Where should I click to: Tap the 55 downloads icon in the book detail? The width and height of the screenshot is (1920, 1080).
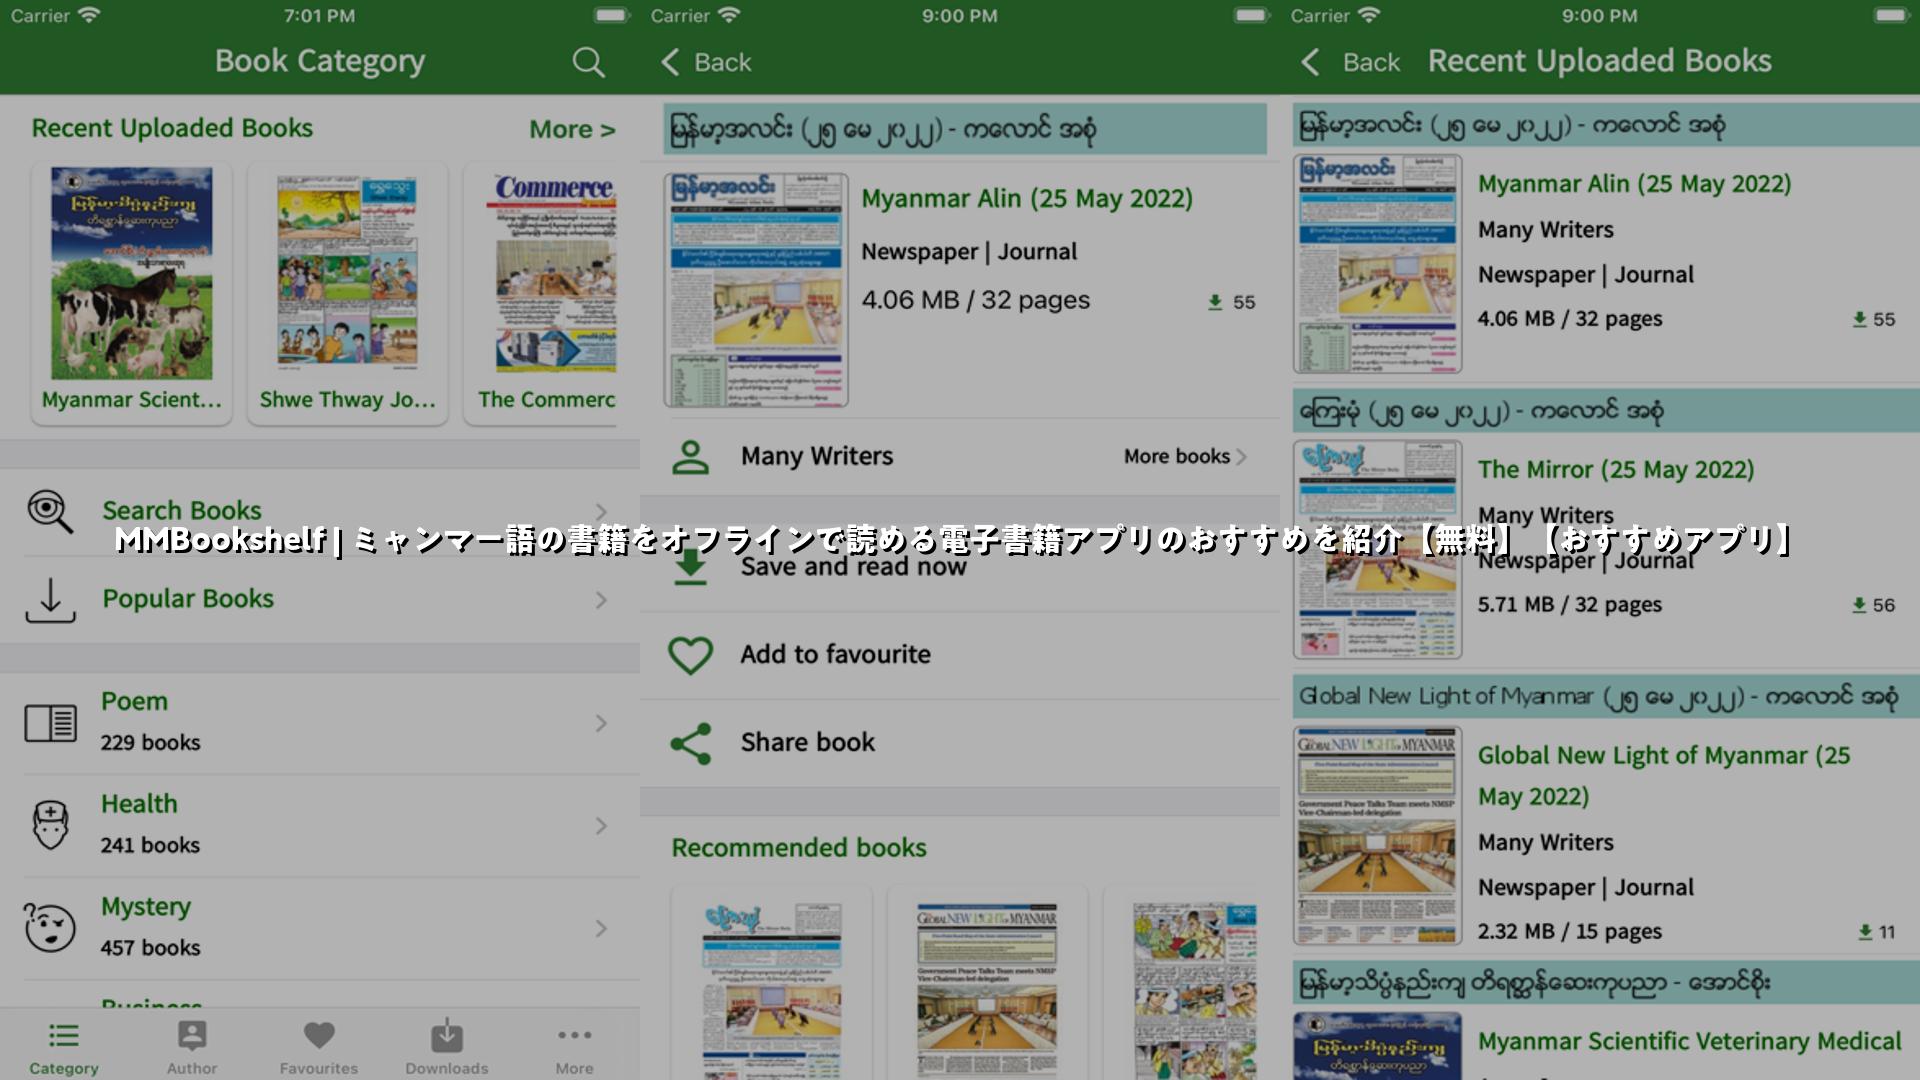[x=1215, y=302]
